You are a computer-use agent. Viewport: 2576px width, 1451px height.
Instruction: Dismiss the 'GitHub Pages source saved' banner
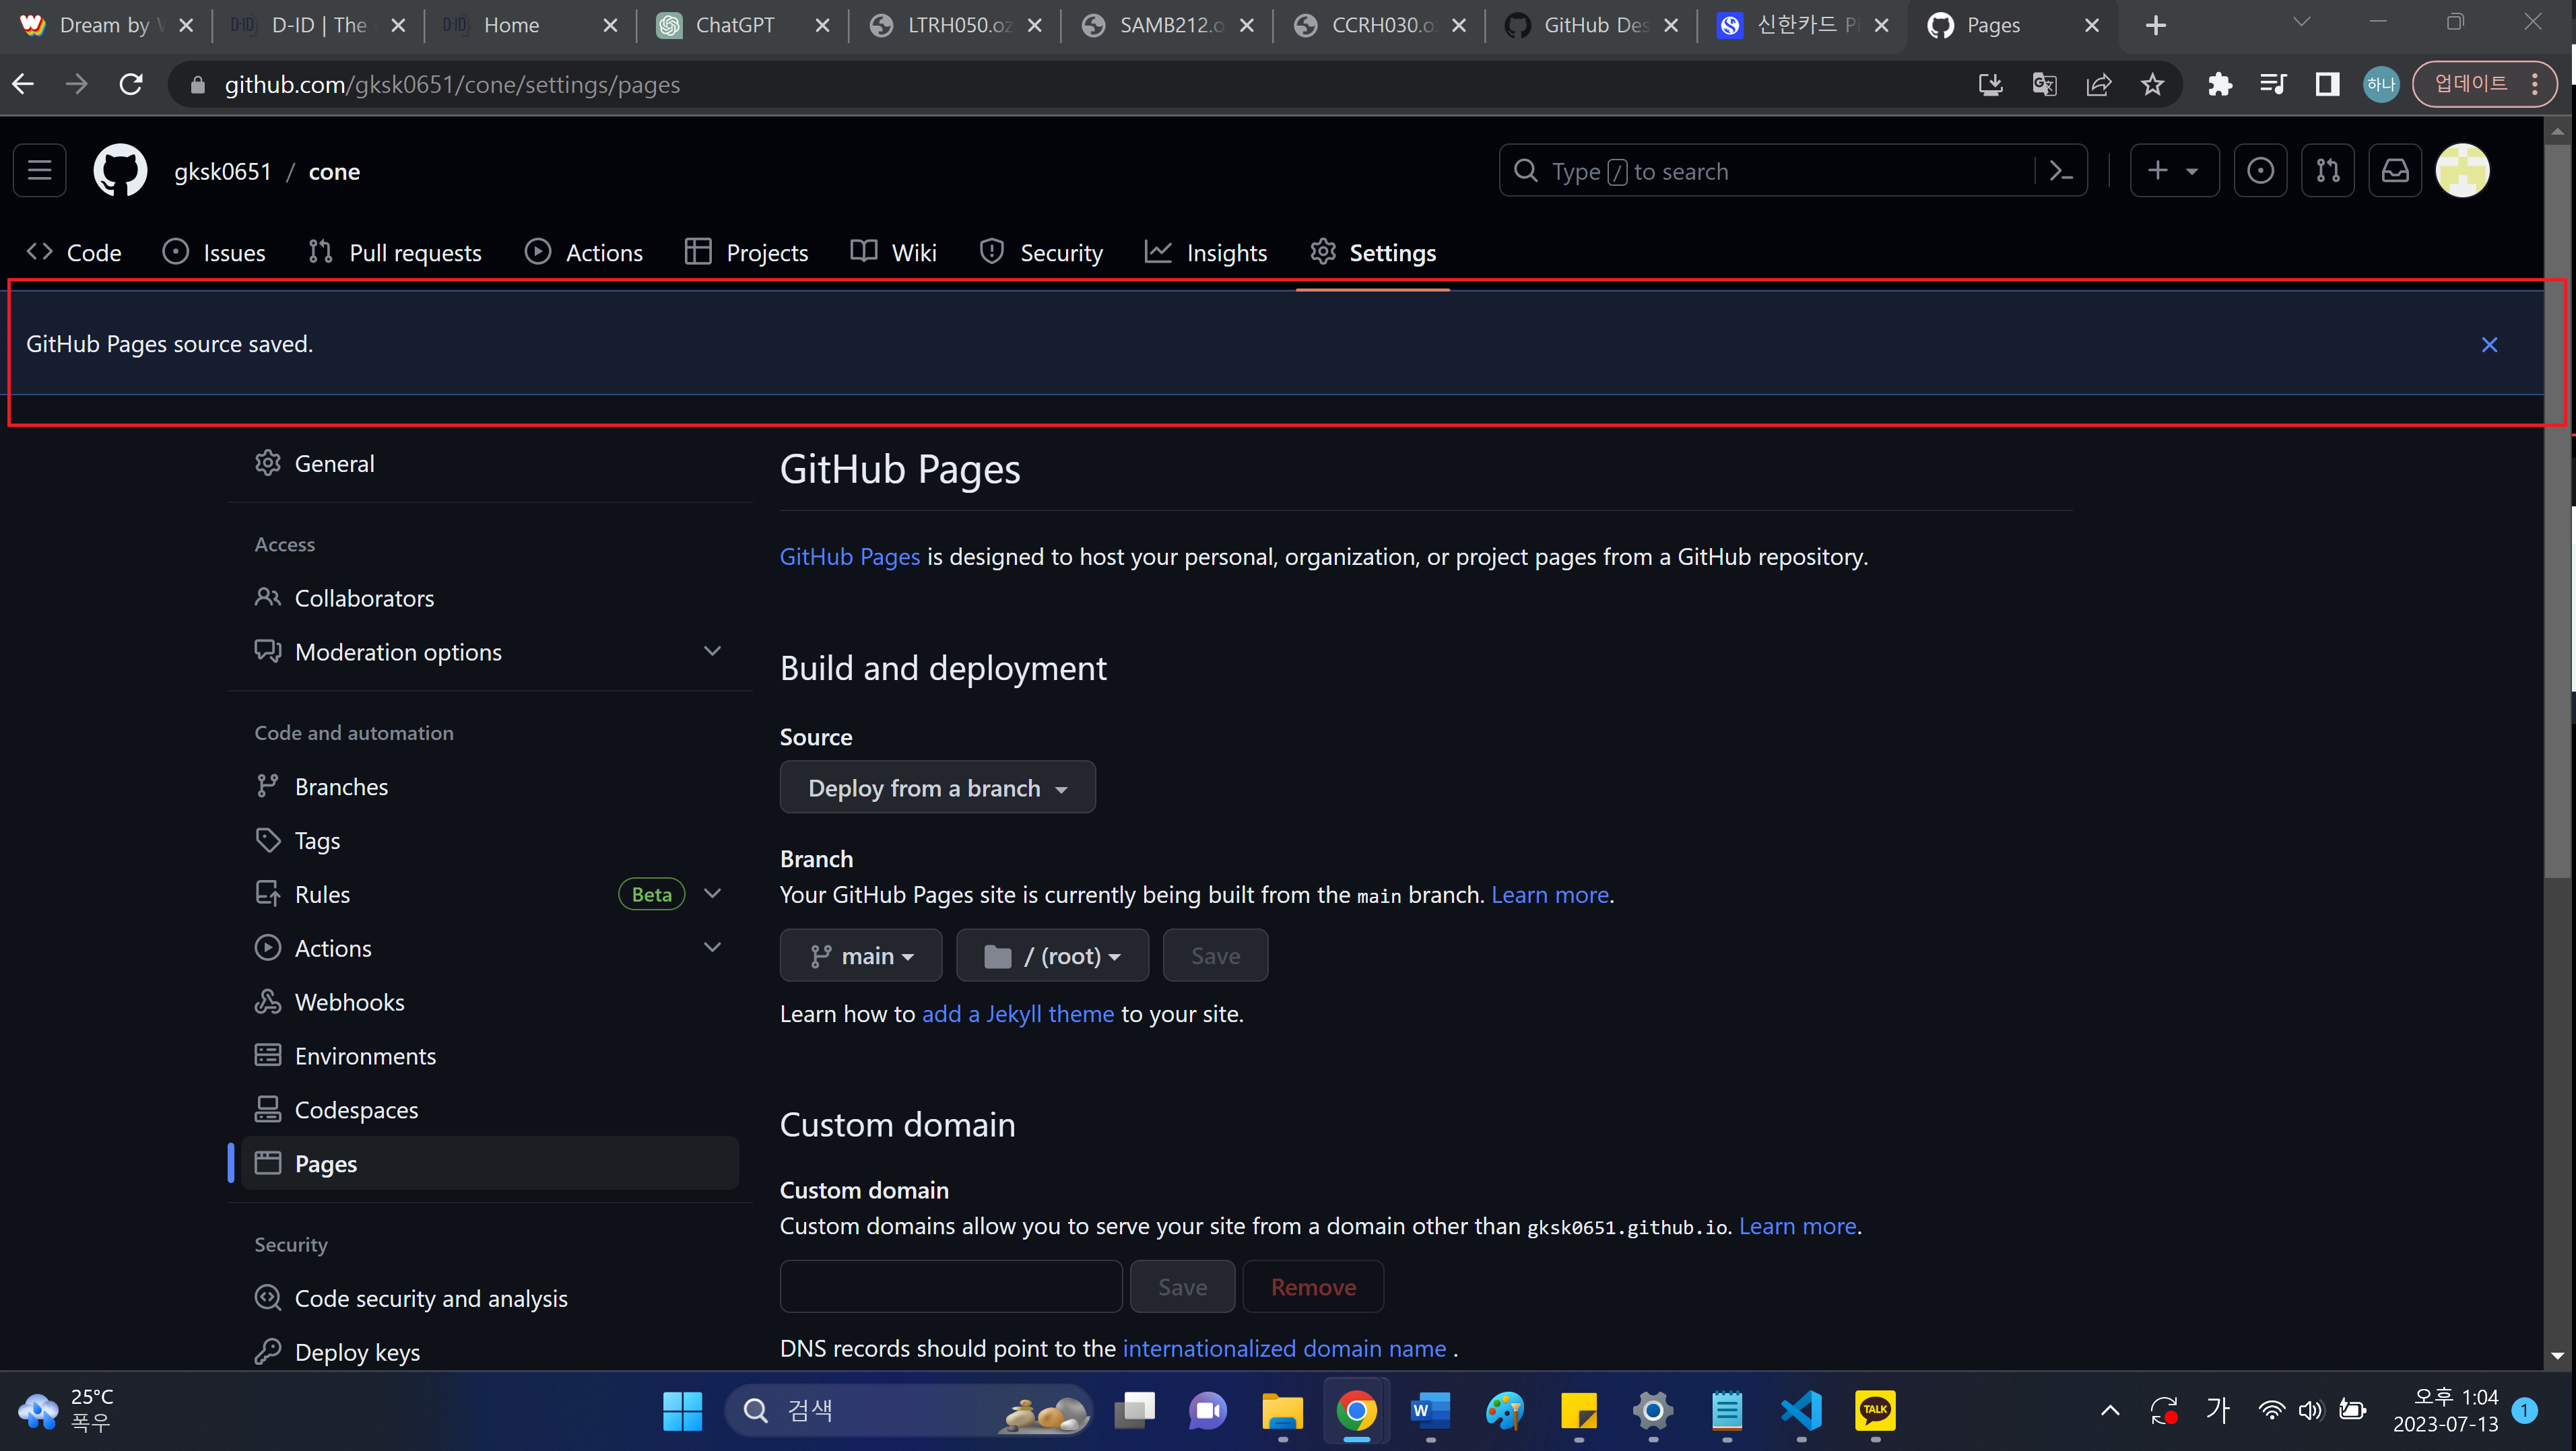[2489, 345]
